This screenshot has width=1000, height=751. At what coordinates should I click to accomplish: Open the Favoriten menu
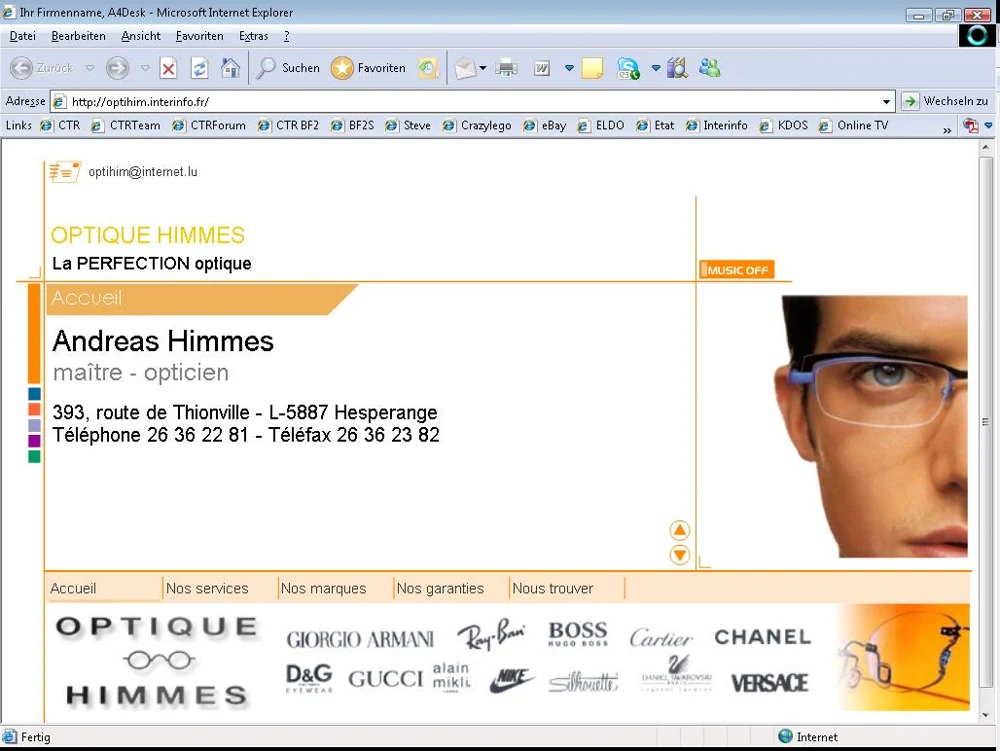point(200,36)
